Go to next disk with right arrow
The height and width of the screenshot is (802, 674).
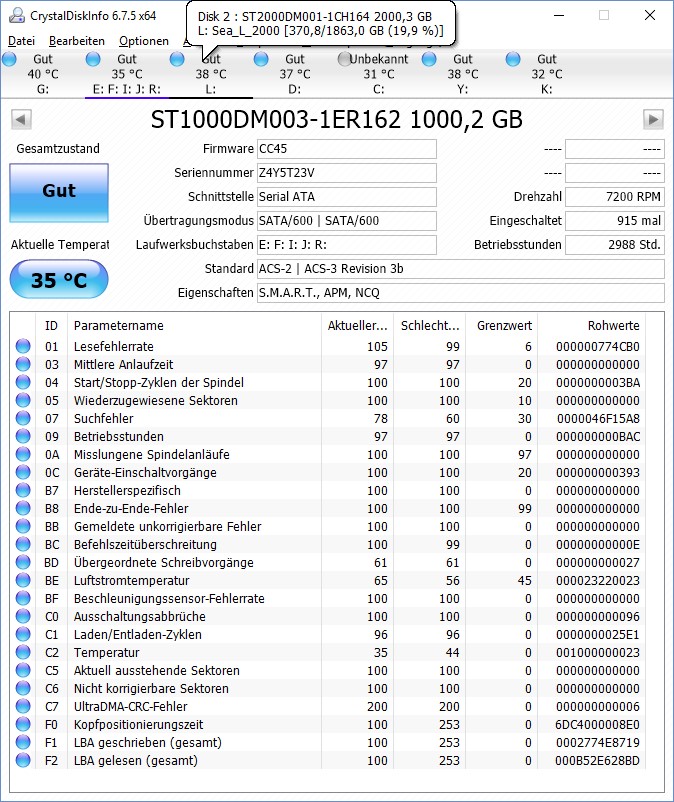pos(653,120)
